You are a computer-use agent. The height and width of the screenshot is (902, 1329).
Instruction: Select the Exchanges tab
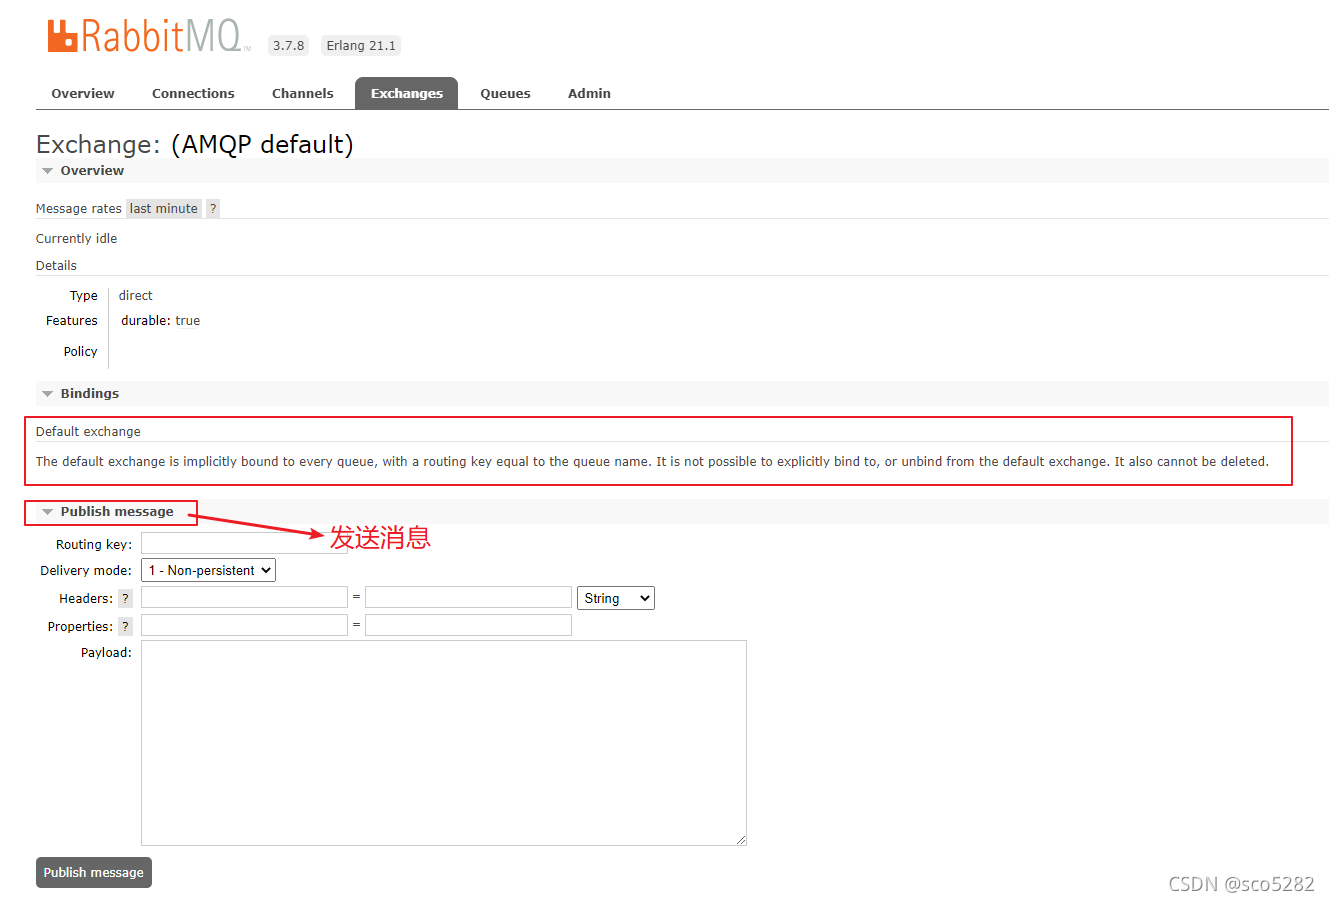coord(406,93)
